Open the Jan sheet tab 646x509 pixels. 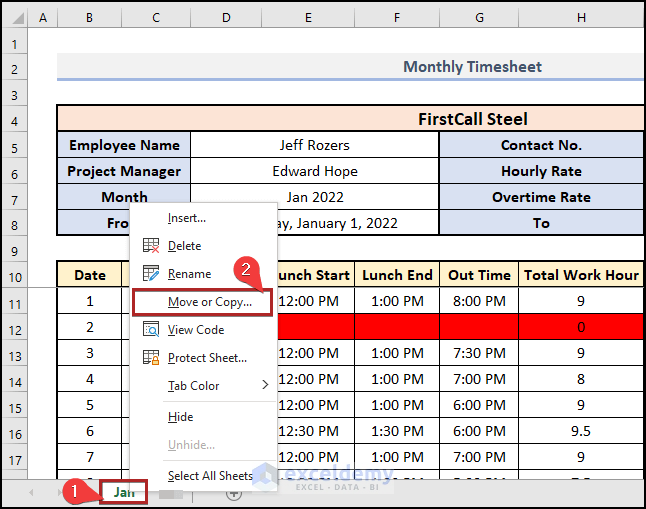[124, 492]
